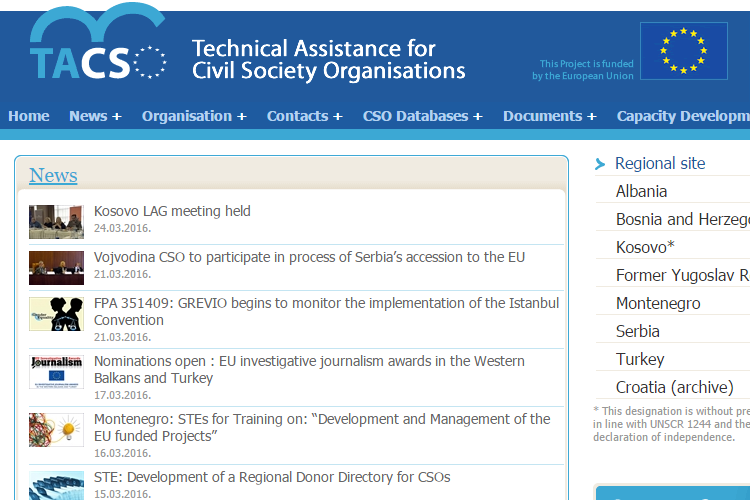Click the date 24.03.2016.
750x500 pixels.
tap(122, 228)
